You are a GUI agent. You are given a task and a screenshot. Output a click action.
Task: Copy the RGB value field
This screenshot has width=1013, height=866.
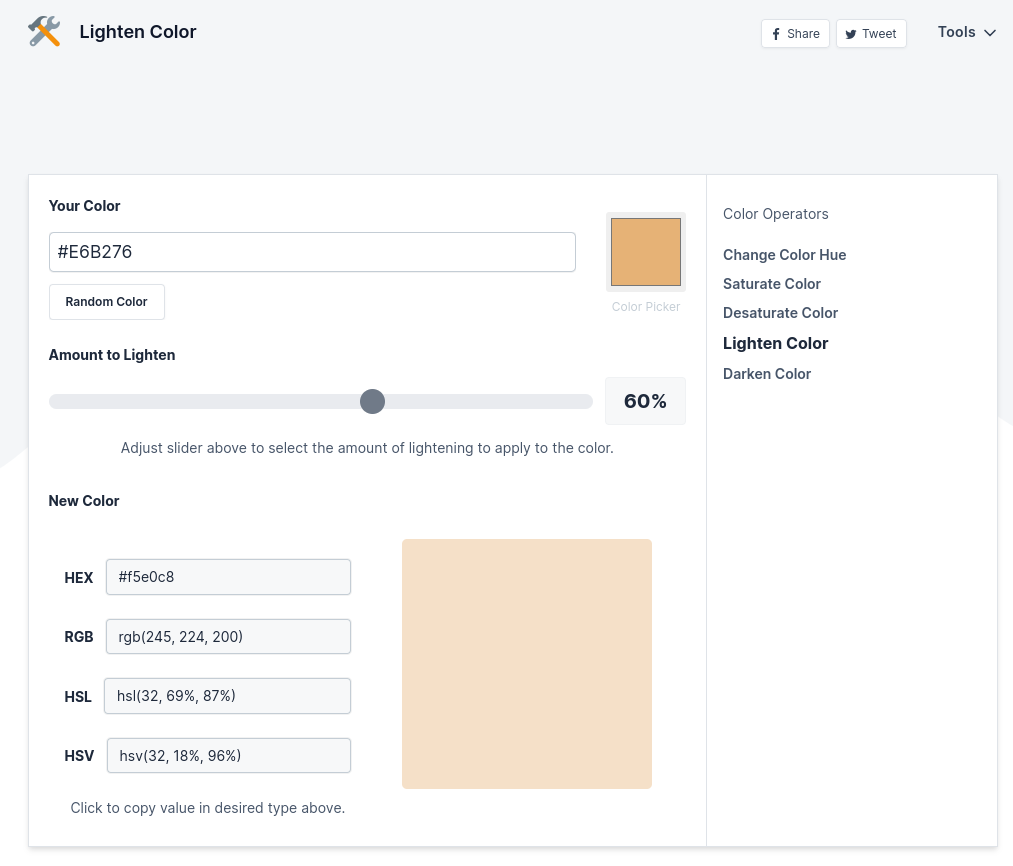(228, 637)
